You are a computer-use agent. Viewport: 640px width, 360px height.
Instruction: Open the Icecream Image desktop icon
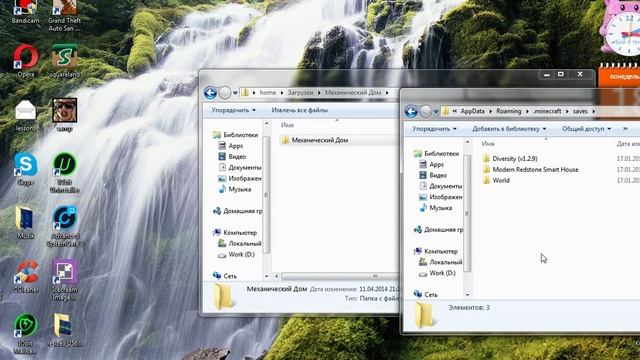click(64, 280)
